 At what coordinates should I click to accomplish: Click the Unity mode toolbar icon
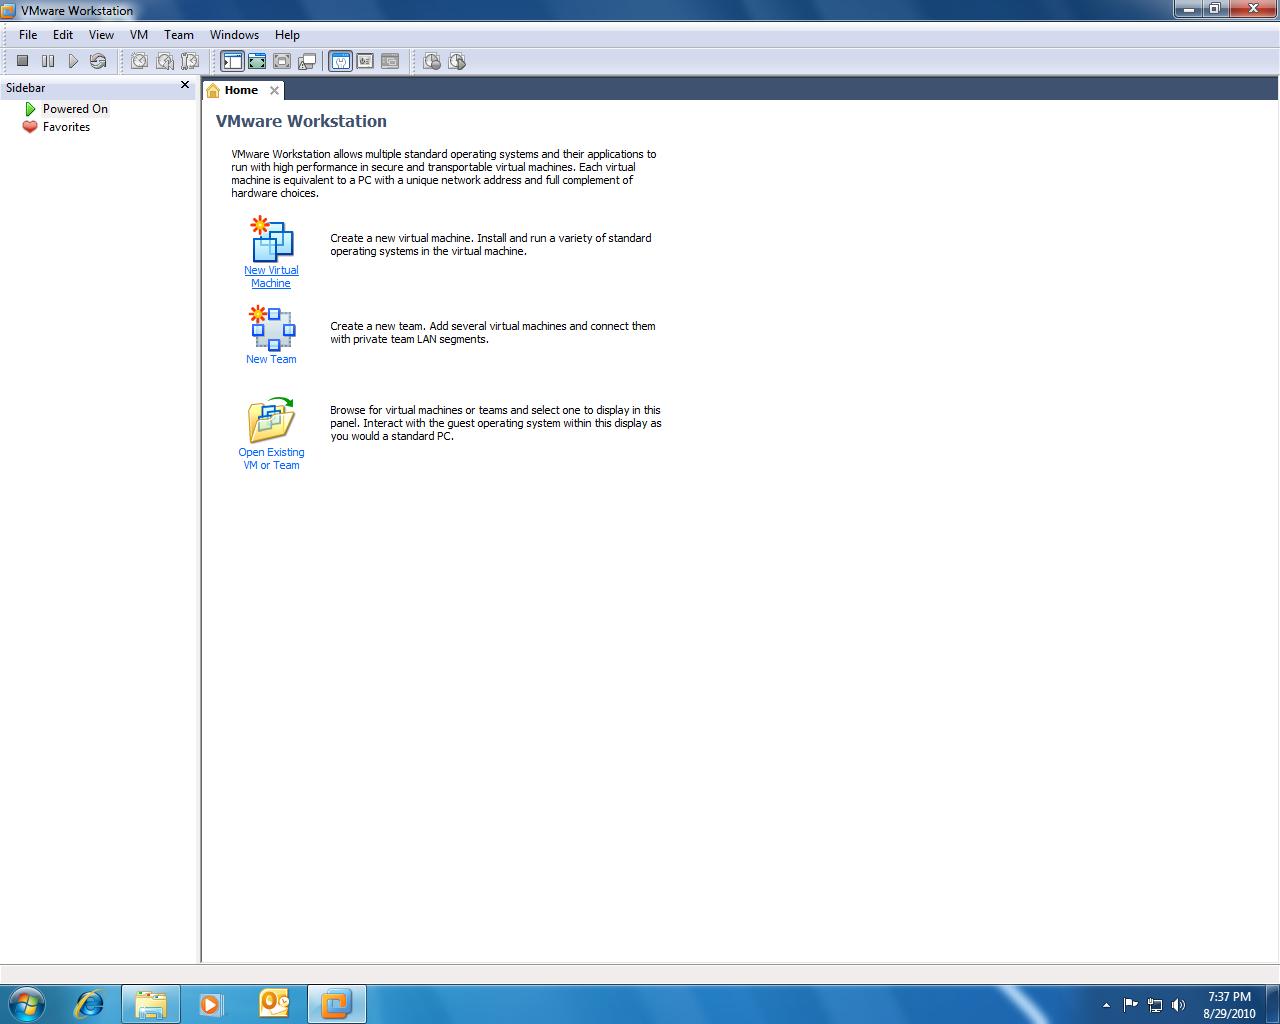click(x=307, y=61)
